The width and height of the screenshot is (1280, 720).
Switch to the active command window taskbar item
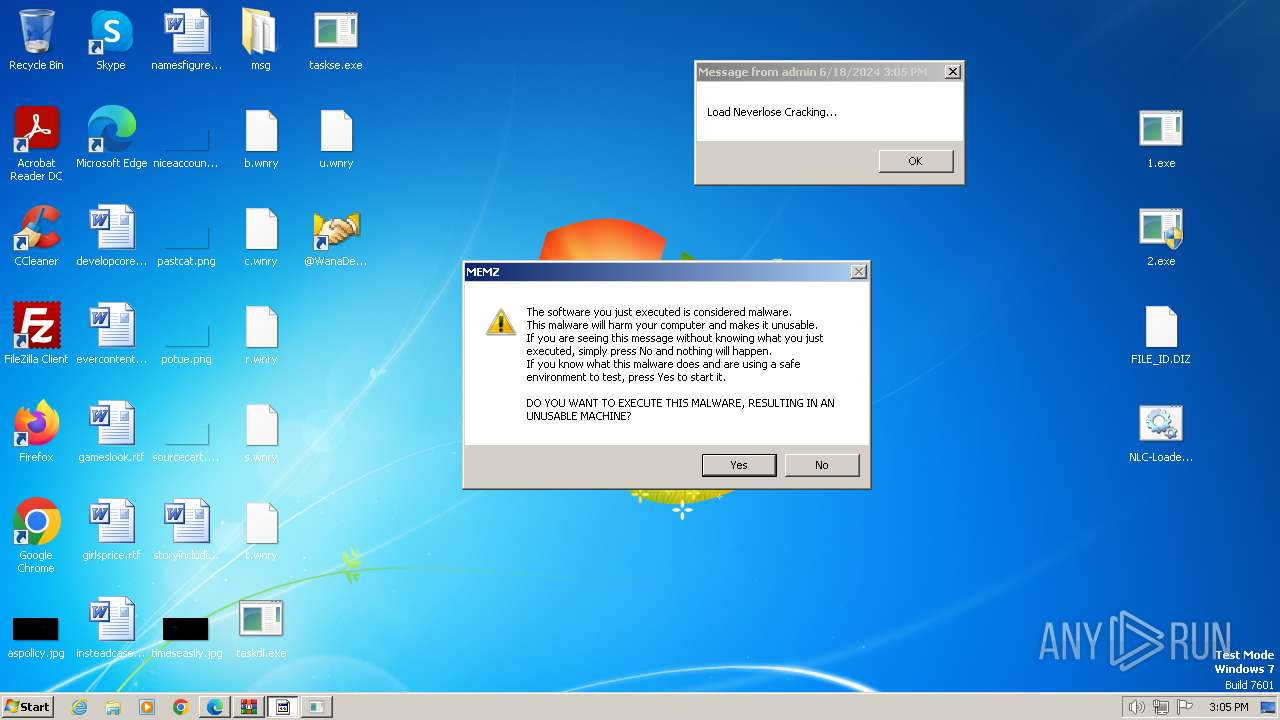tap(283, 707)
